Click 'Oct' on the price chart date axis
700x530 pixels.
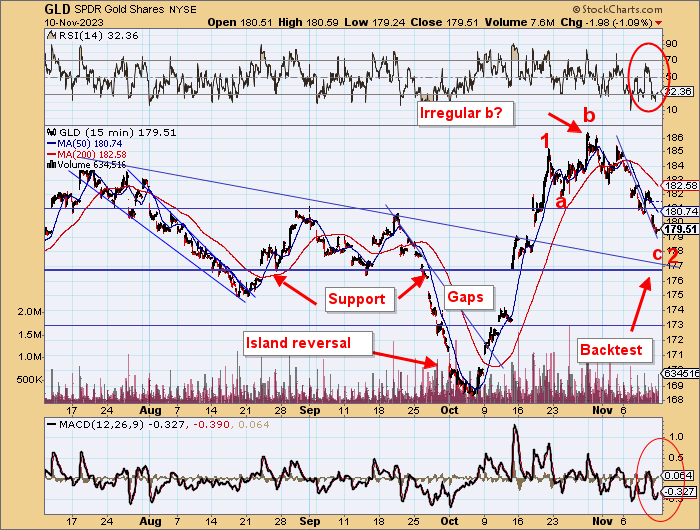coord(449,410)
